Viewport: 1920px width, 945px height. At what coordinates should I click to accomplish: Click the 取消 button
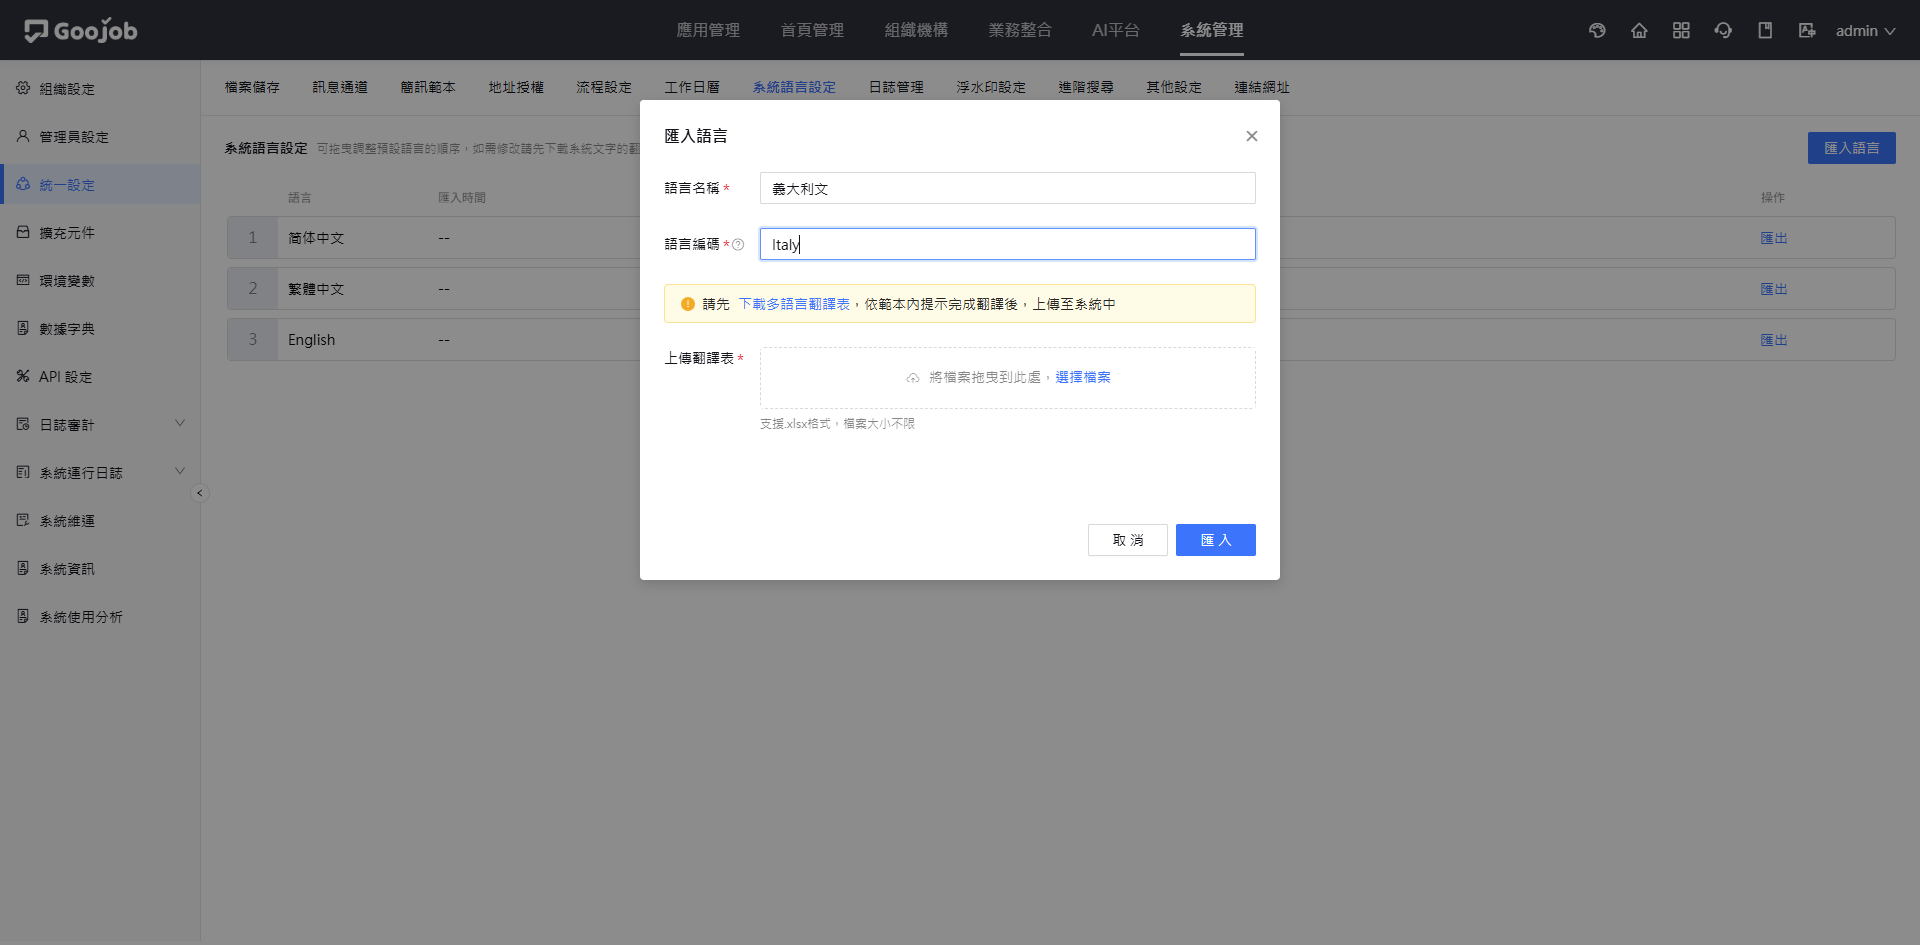coord(1128,540)
